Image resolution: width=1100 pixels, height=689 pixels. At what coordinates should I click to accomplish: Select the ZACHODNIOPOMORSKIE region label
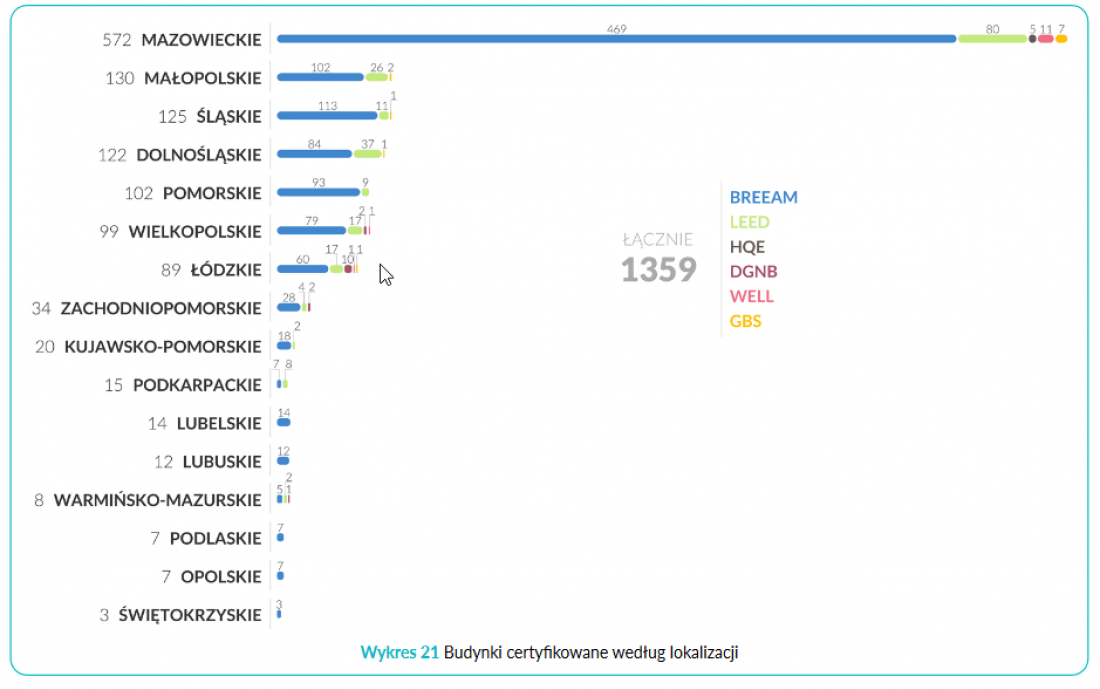161,308
